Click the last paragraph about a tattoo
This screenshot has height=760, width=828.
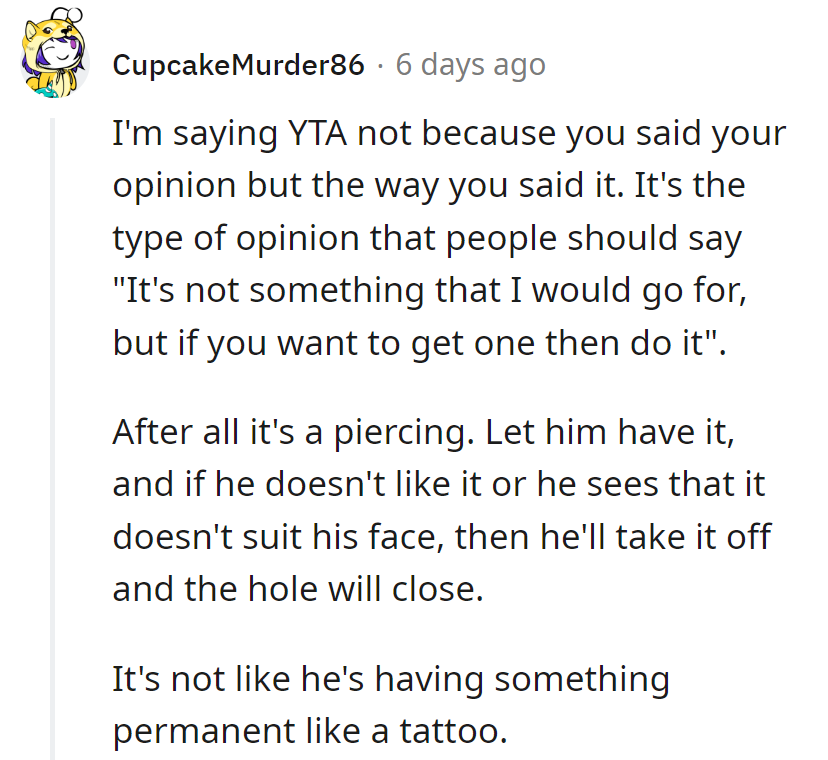point(390,705)
